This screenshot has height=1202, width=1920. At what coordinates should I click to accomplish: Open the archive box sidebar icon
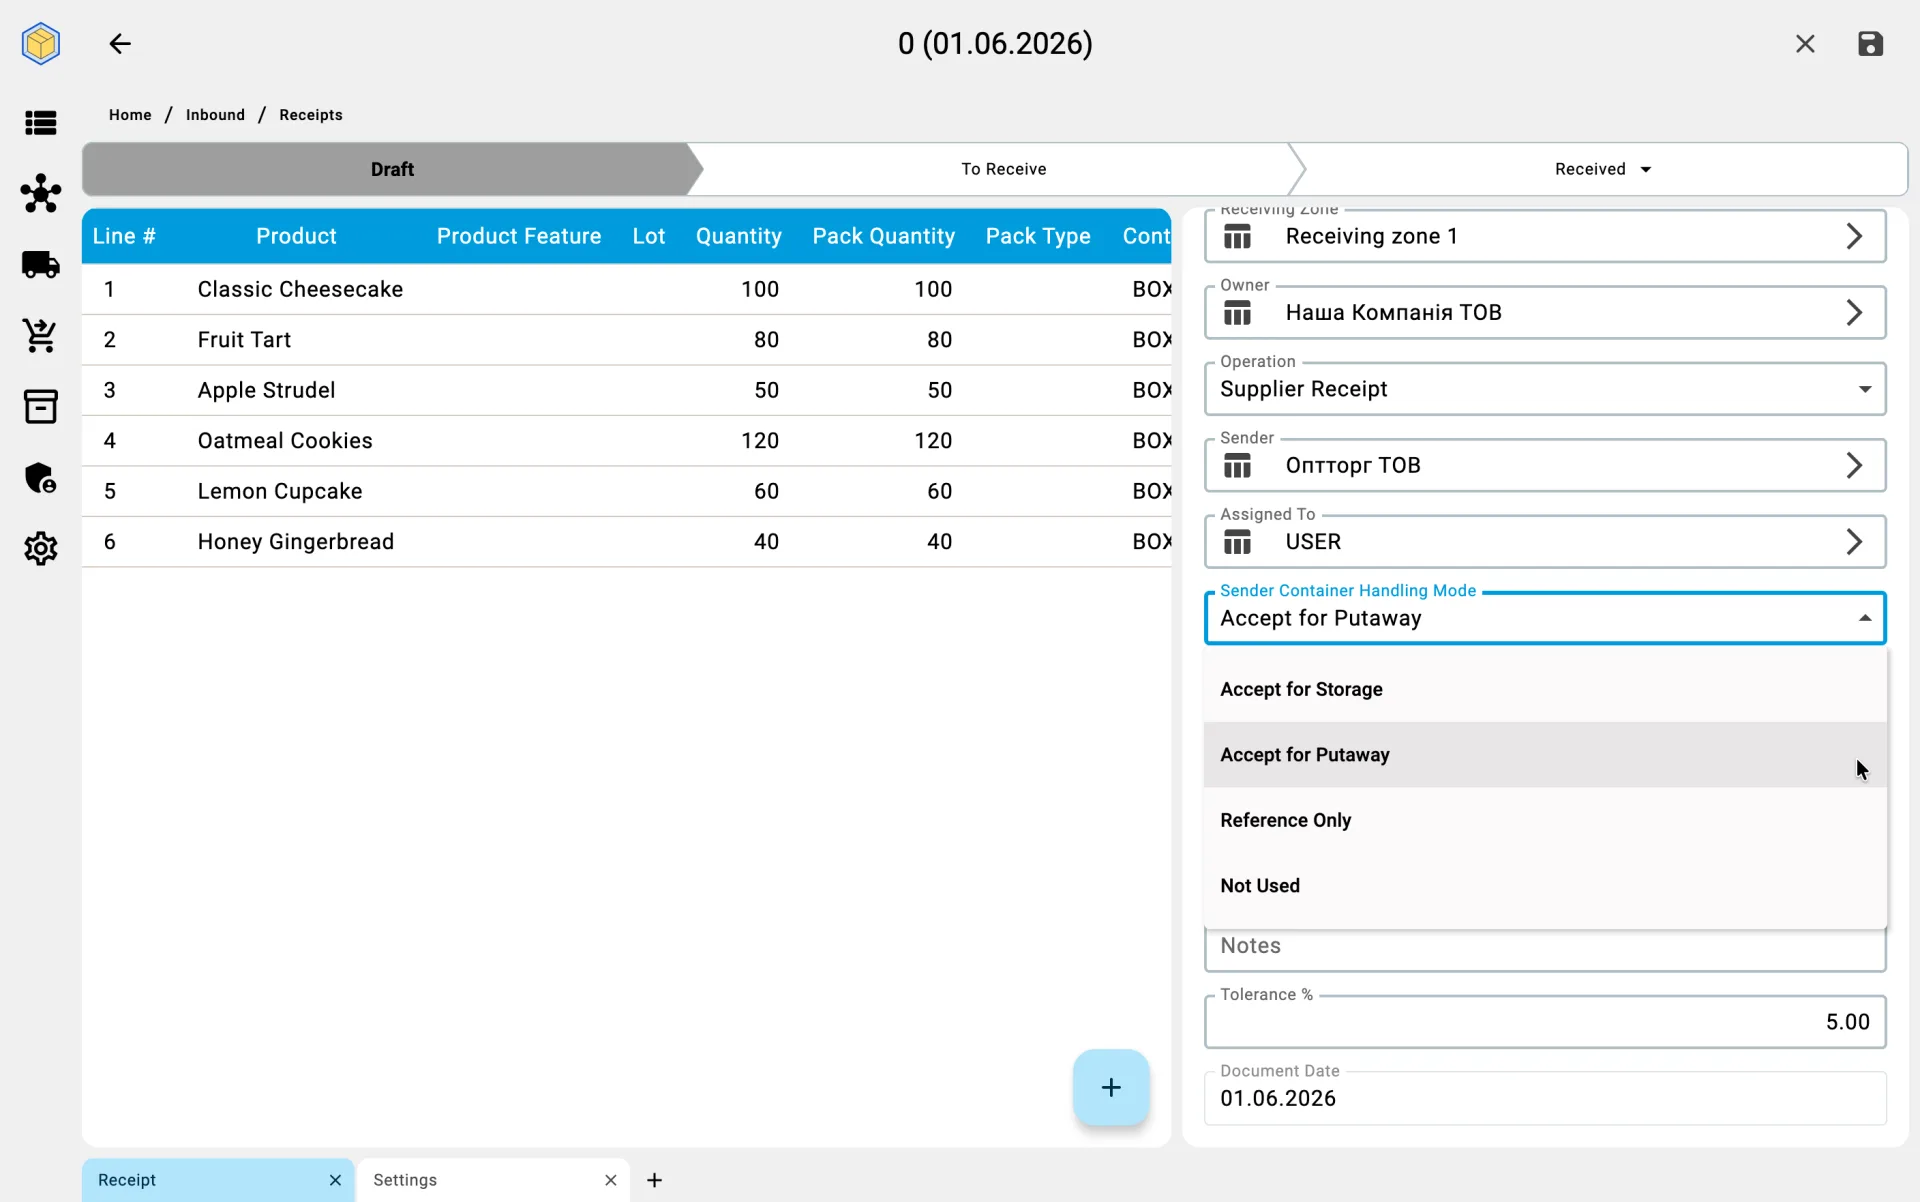[41, 407]
